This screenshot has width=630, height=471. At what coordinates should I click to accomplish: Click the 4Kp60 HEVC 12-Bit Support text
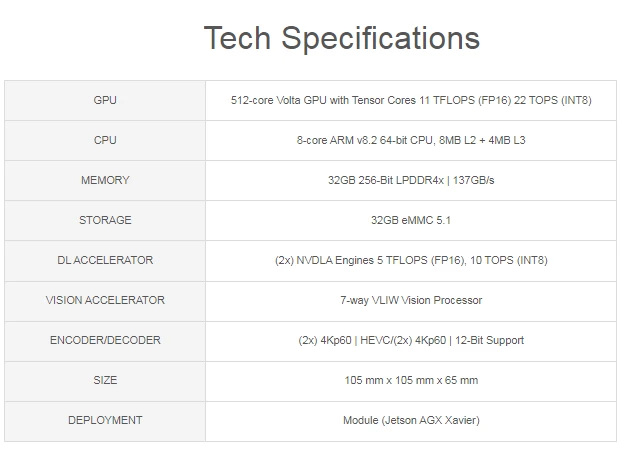pyautogui.click(x=411, y=340)
